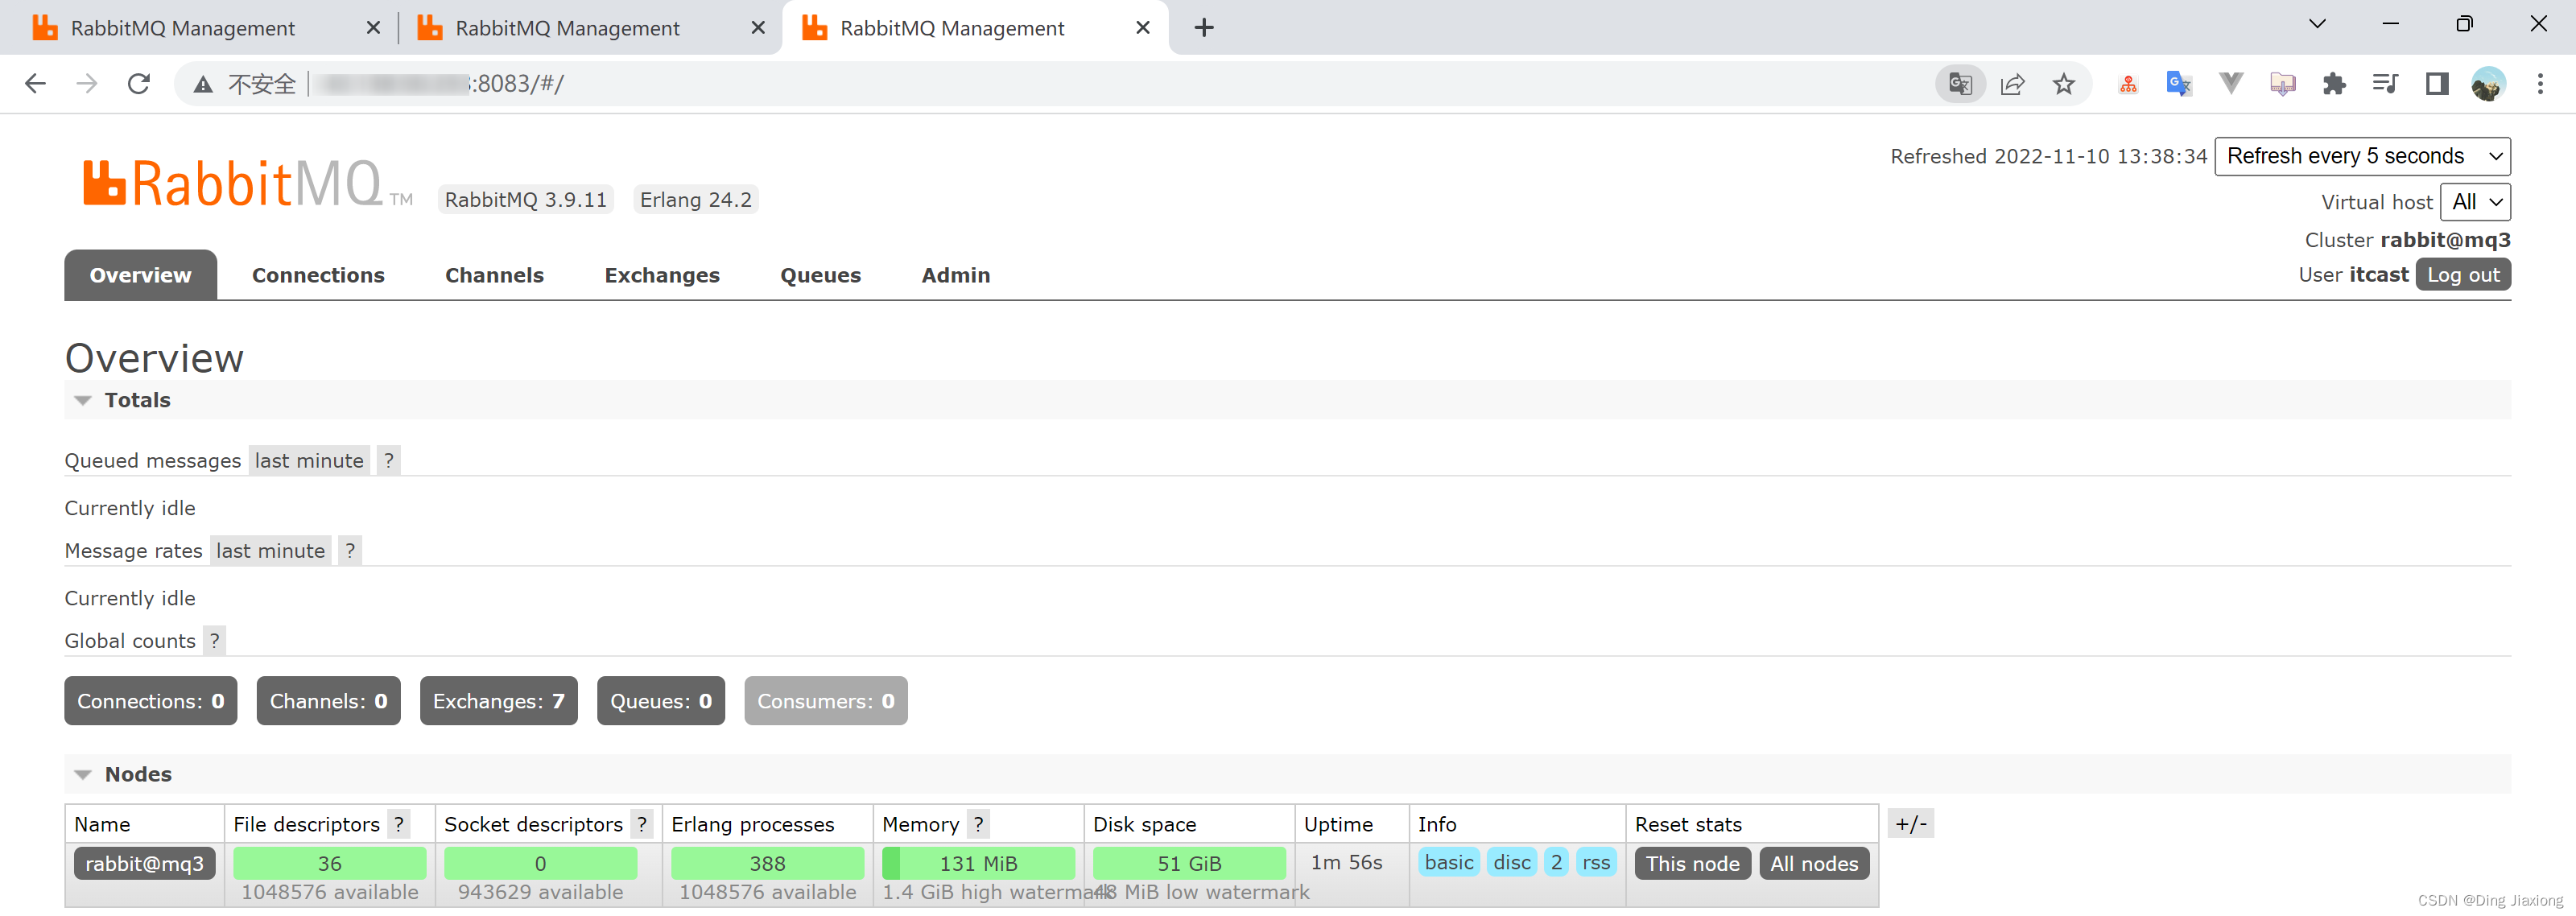Click the rss info tag
Viewport: 2576px width, 916px height.
[x=1596, y=862]
